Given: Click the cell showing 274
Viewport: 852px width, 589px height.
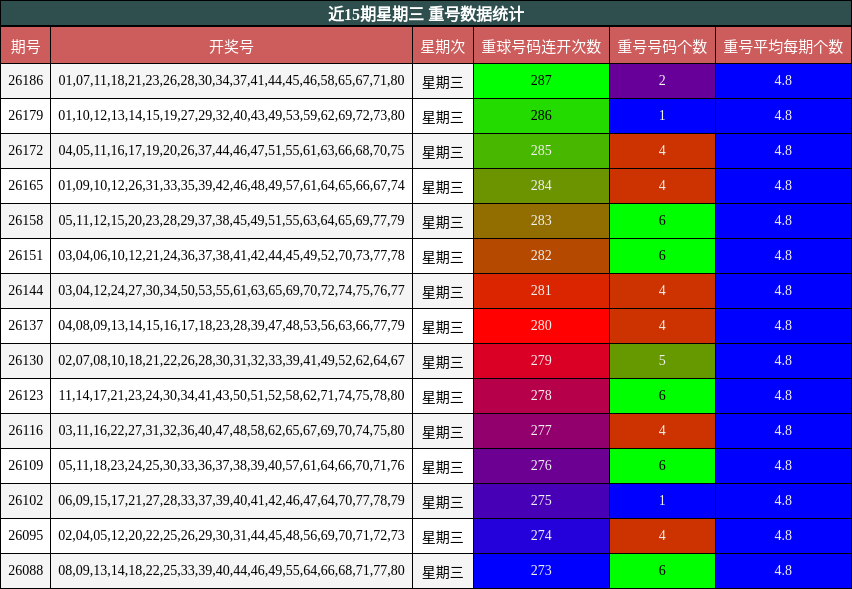Looking at the screenshot, I should [541, 536].
